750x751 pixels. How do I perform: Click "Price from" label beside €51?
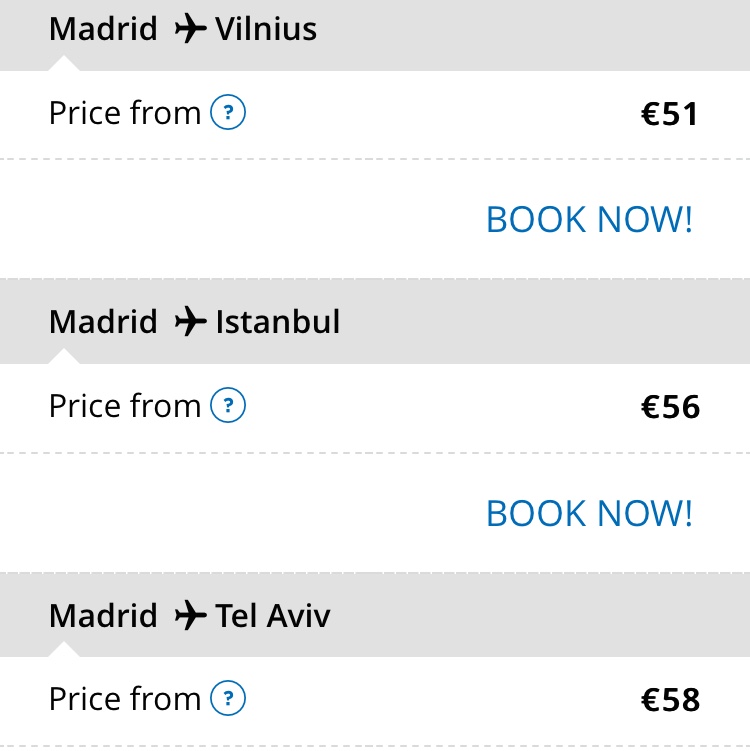coord(125,113)
